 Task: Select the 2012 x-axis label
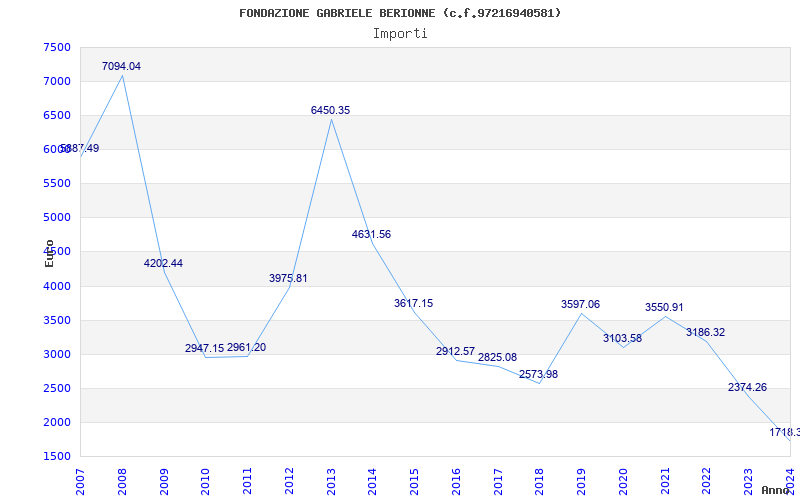289,481
